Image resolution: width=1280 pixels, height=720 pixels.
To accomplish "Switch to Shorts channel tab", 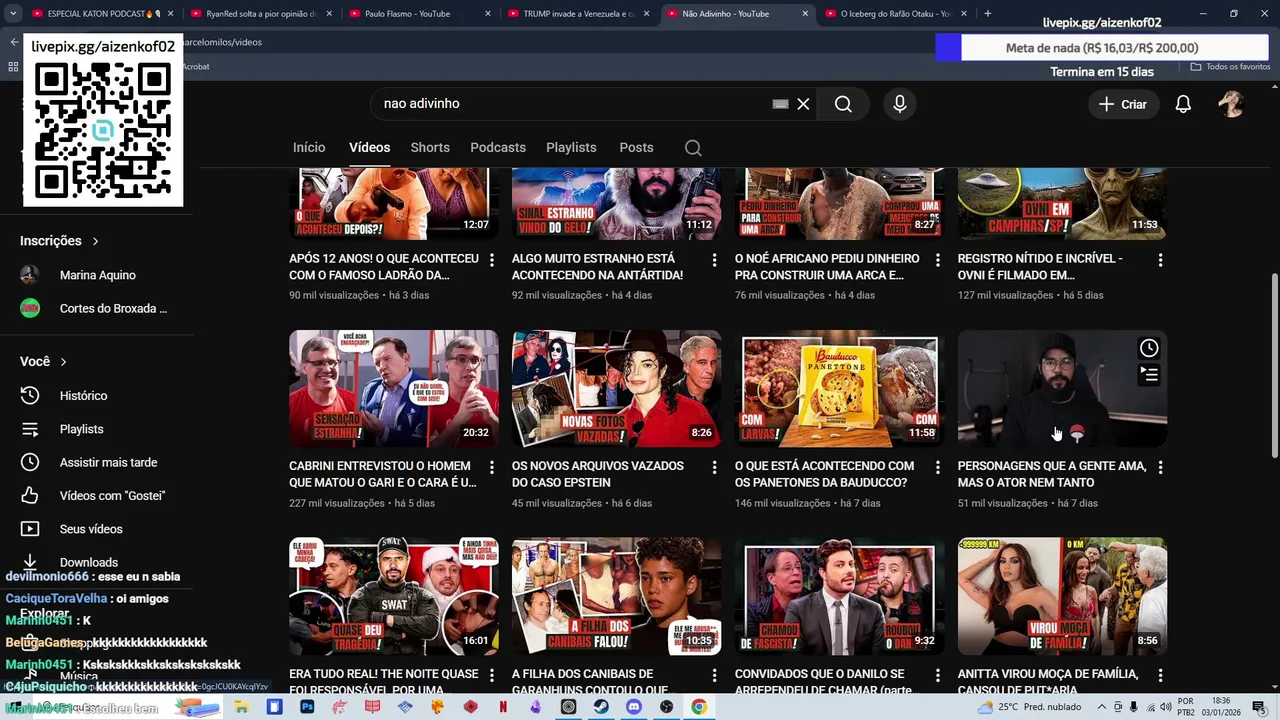I will [430, 148].
